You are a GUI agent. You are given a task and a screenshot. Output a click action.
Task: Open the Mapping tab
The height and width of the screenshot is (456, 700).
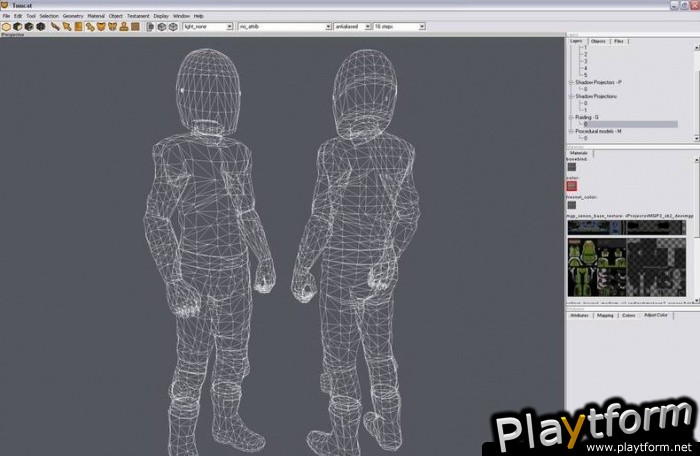coord(605,316)
